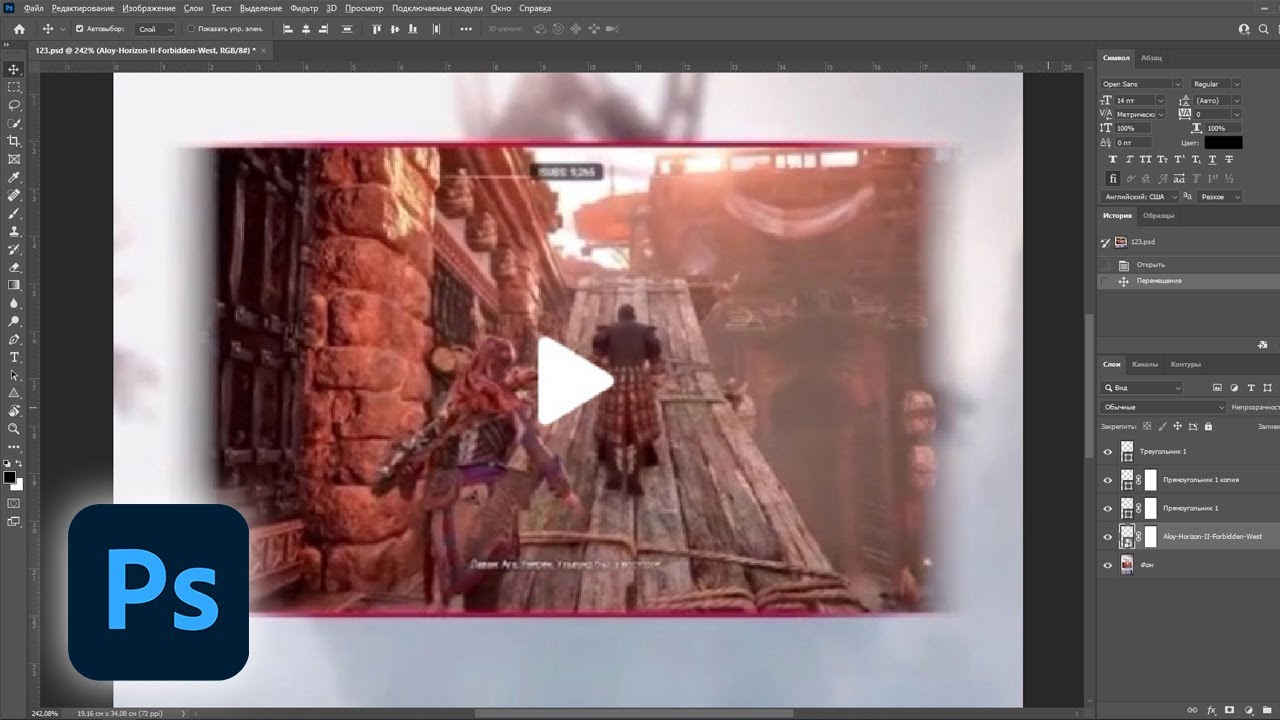Select the Clone Stamp tool
The height and width of the screenshot is (720, 1280).
pos(14,231)
